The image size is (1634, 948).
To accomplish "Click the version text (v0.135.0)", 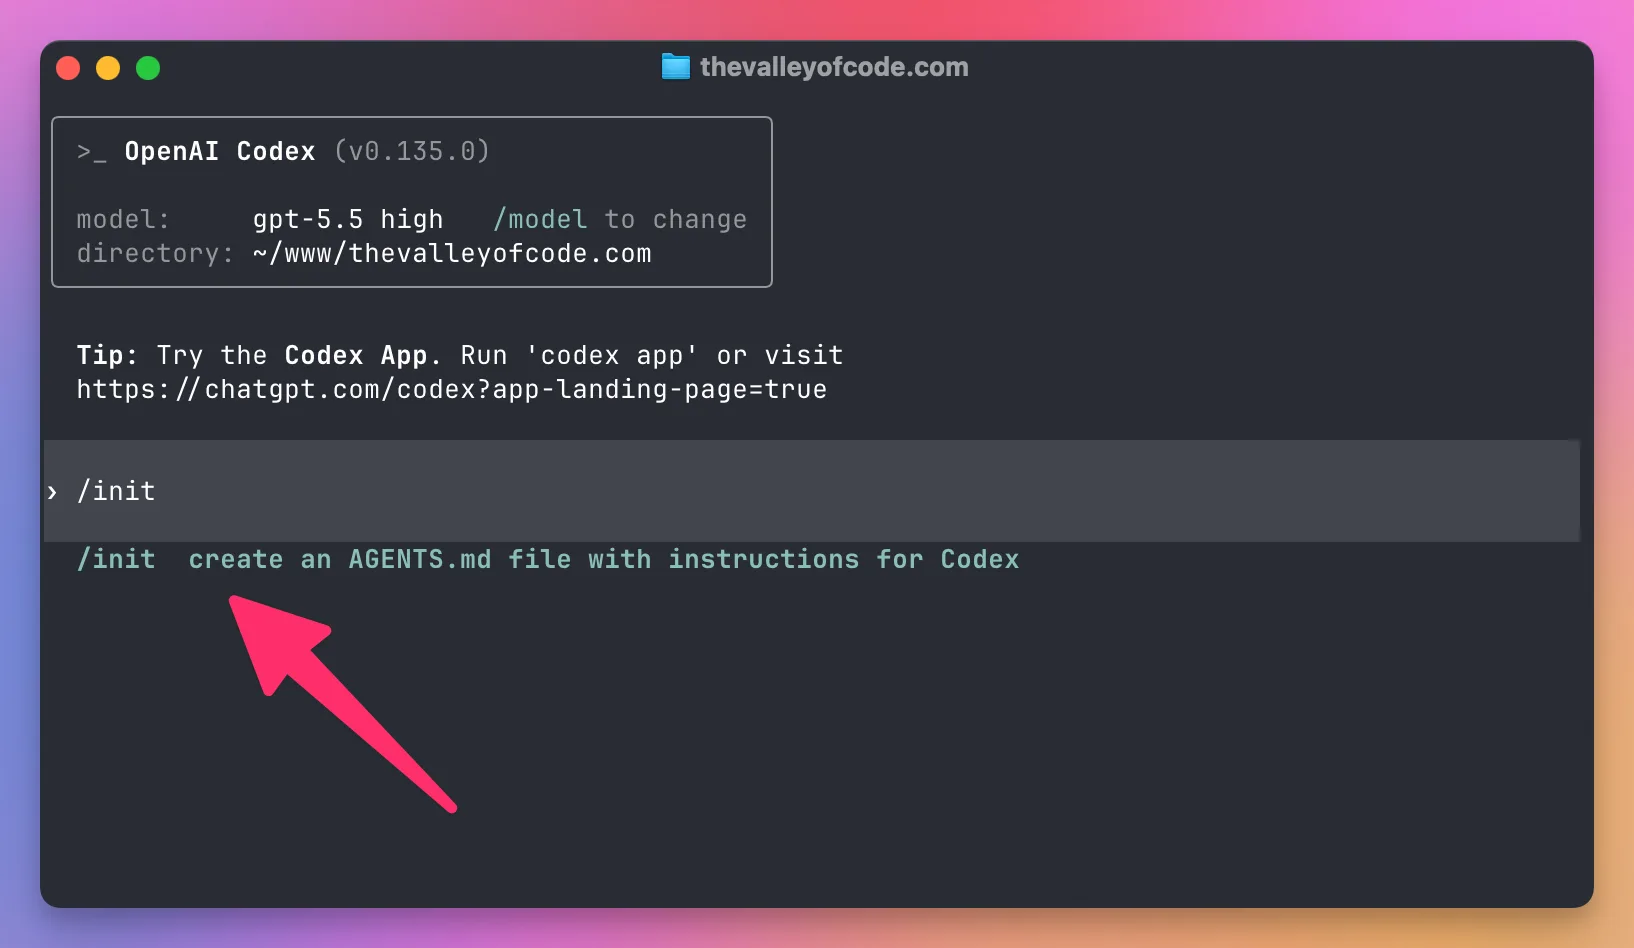I will pyautogui.click(x=412, y=151).
